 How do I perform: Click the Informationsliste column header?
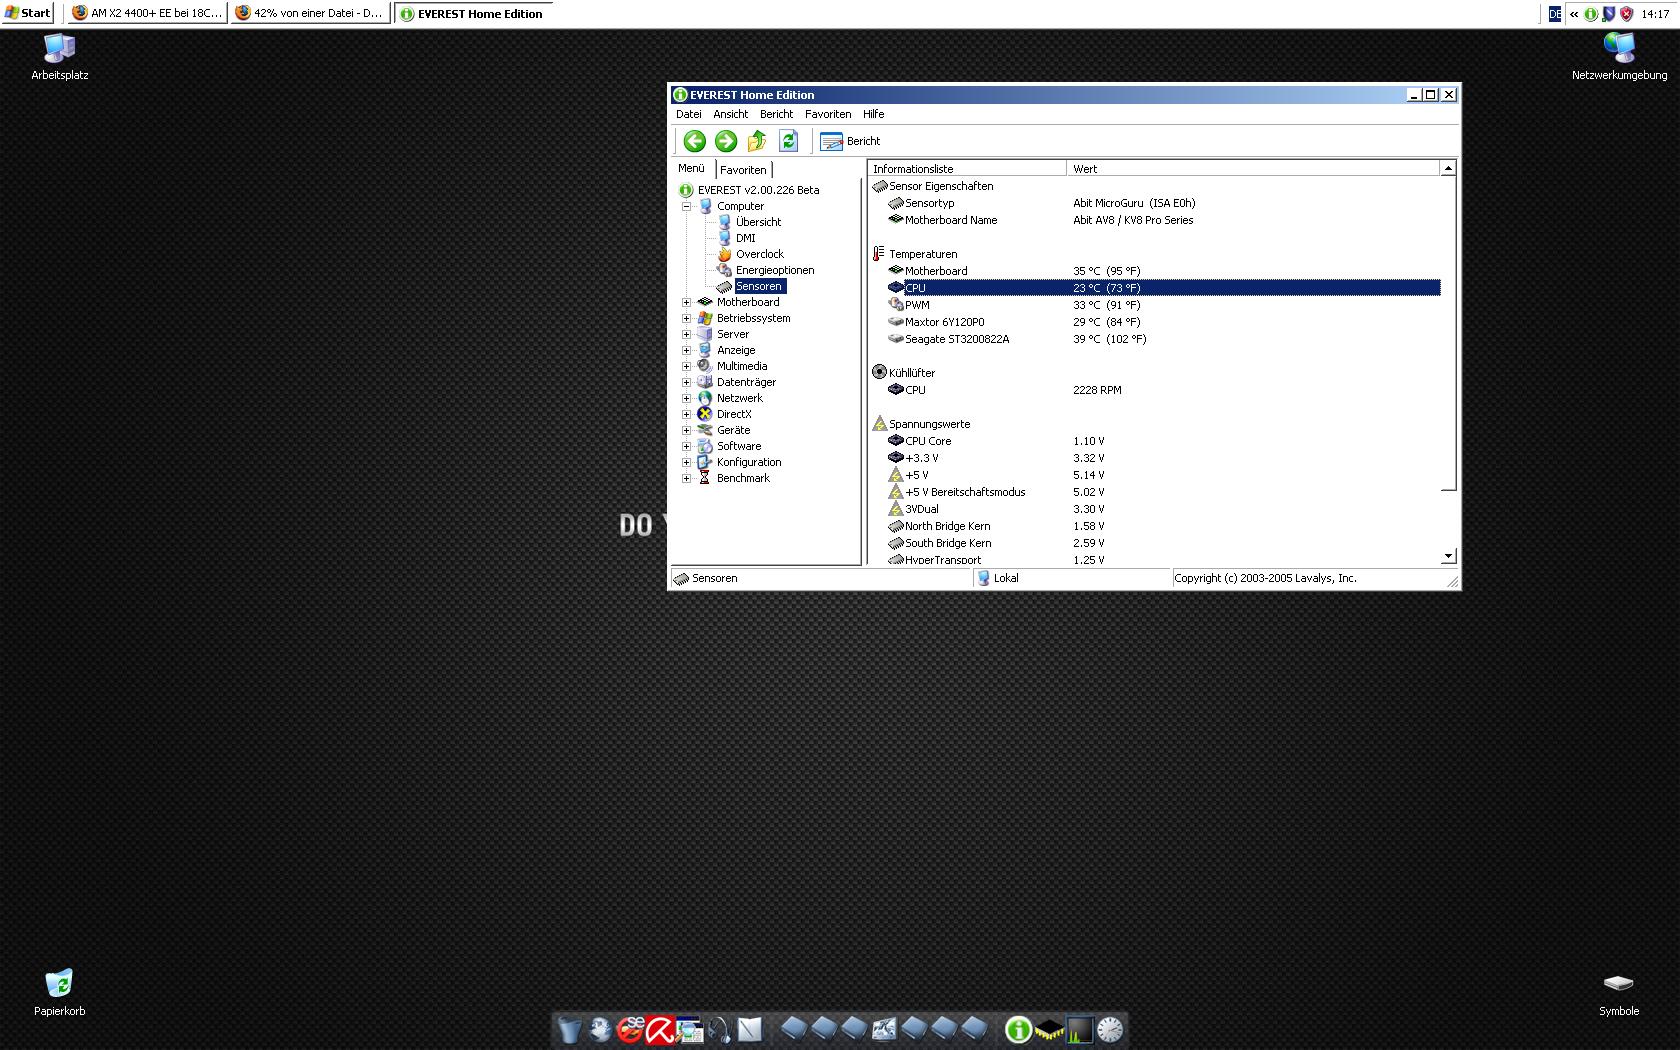point(967,169)
